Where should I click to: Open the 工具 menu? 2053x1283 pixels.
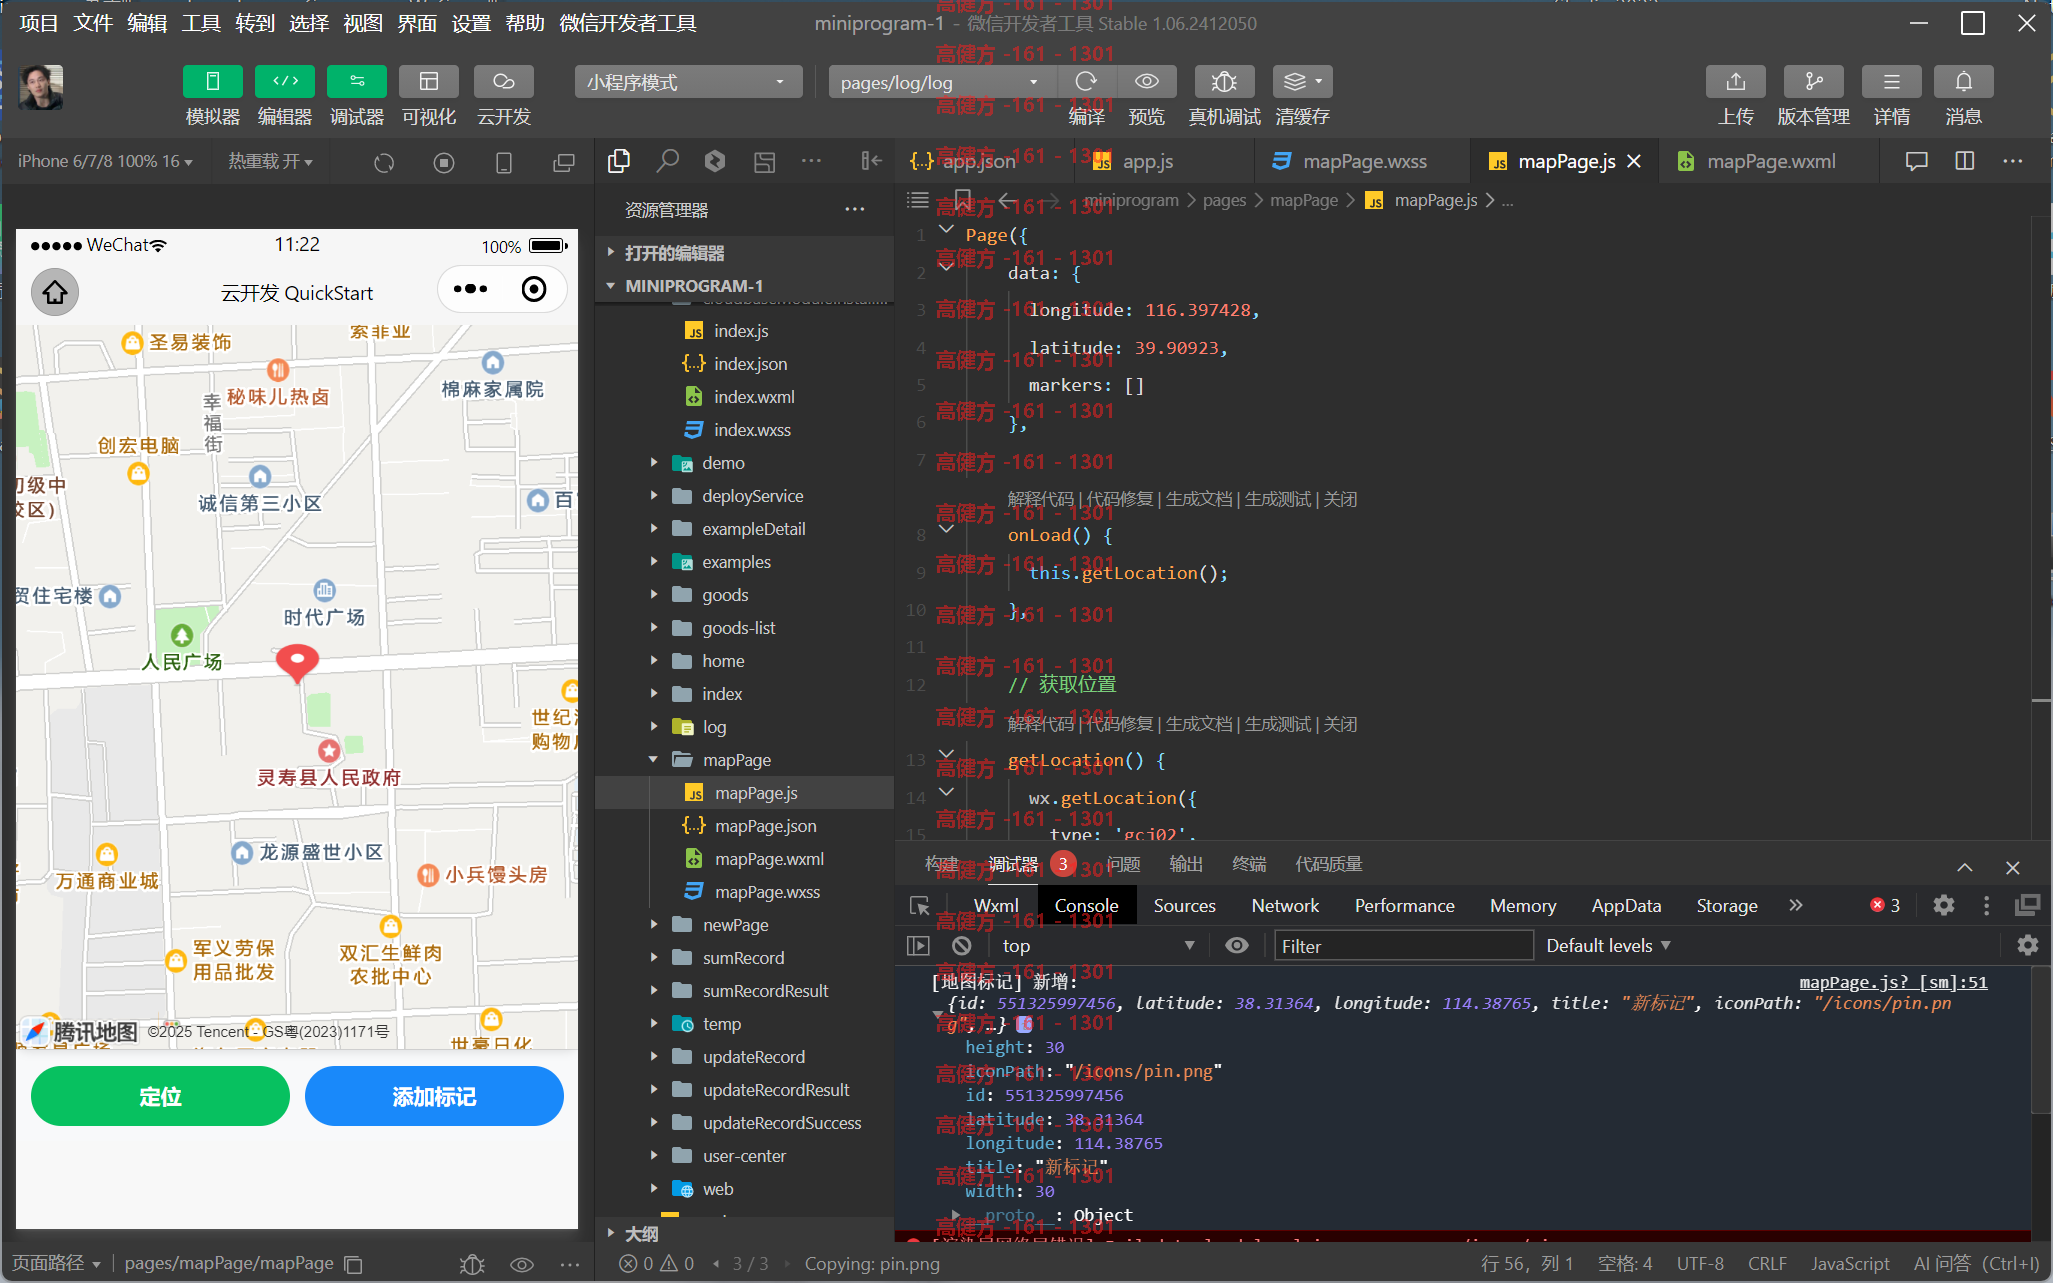[x=201, y=23]
